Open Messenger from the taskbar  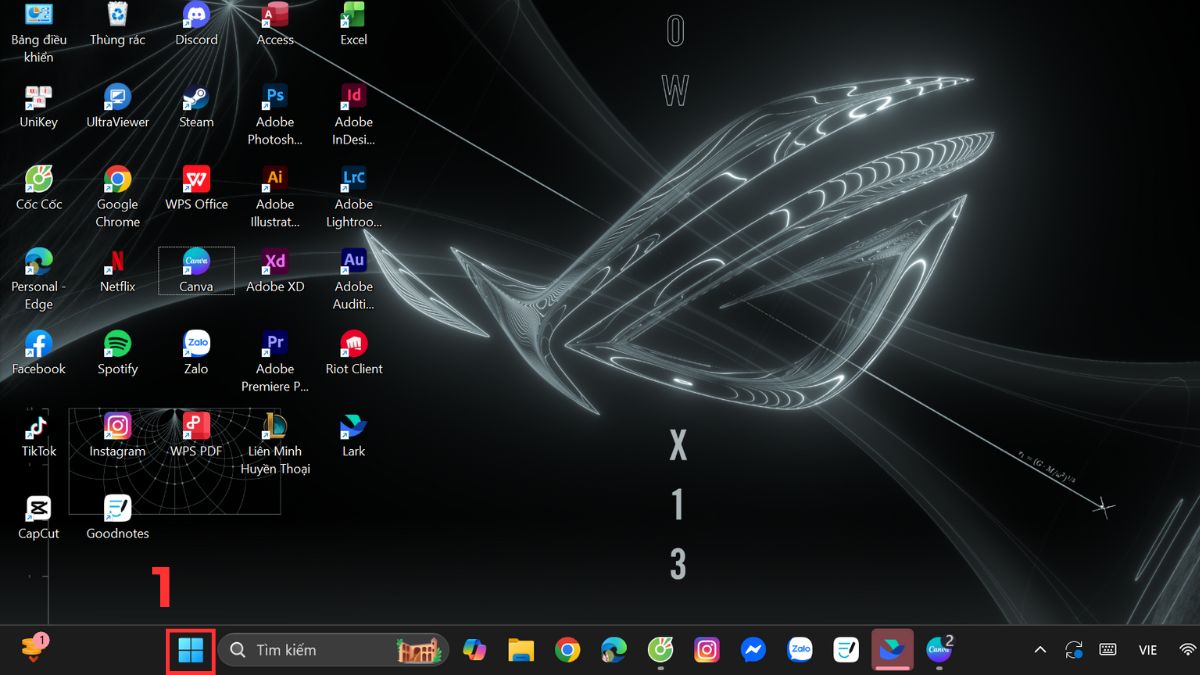(x=753, y=649)
